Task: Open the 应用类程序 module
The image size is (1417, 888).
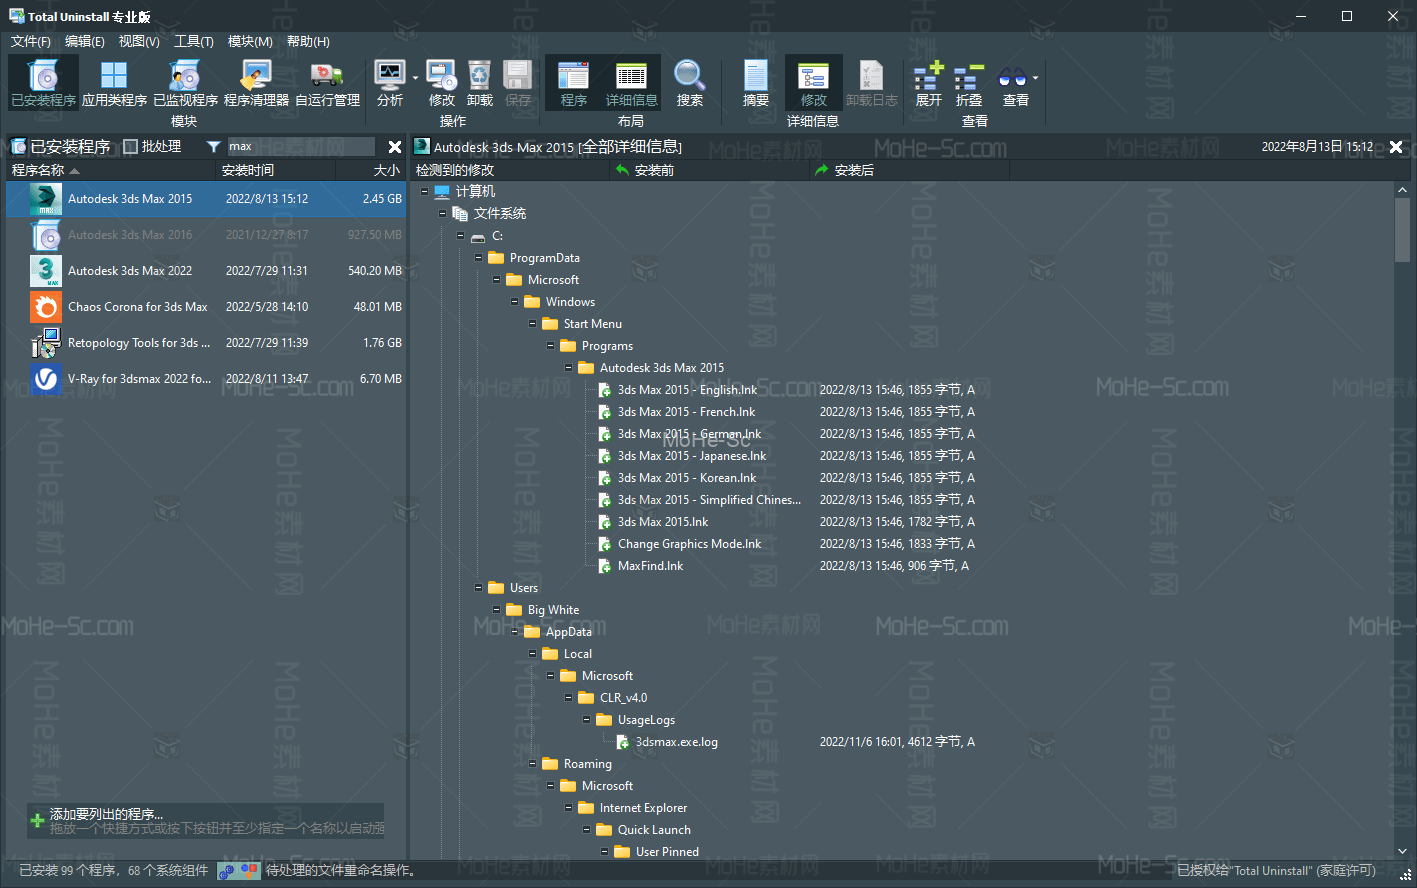Action: click(114, 83)
